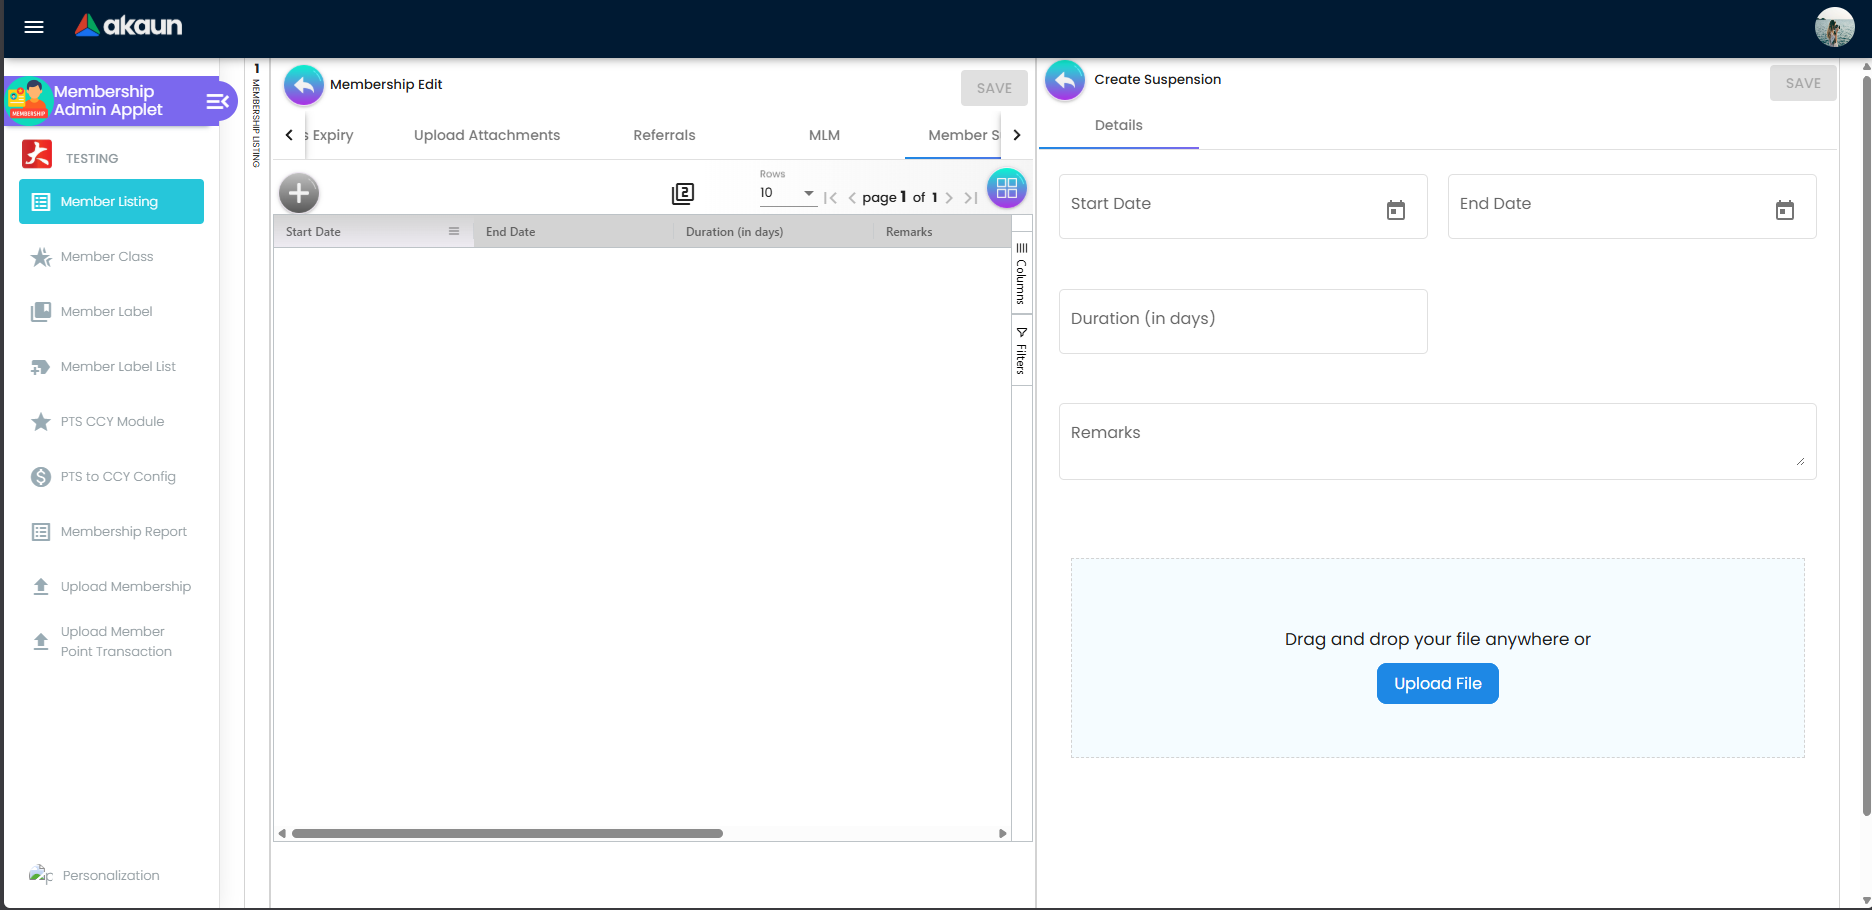Screen dimensions: 1872x910
Task: Click the PTS to CCY Config dollar icon
Action: pyautogui.click(x=41, y=477)
